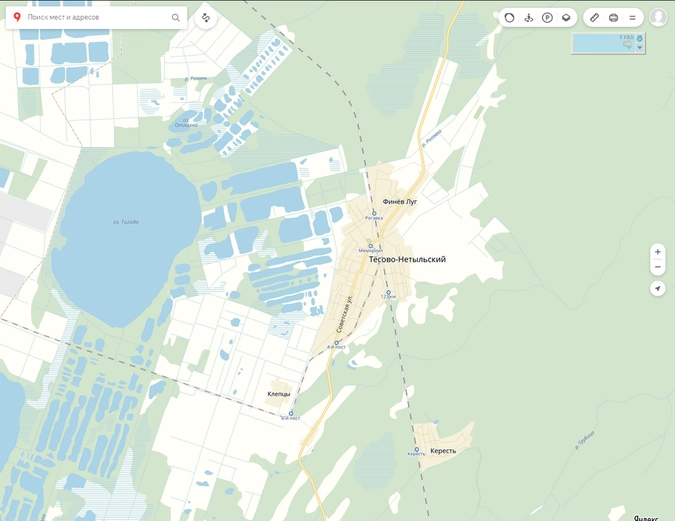Select the ruler measurement tool
This screenshot has height=521, width=675.
click(x=594, y=17)
